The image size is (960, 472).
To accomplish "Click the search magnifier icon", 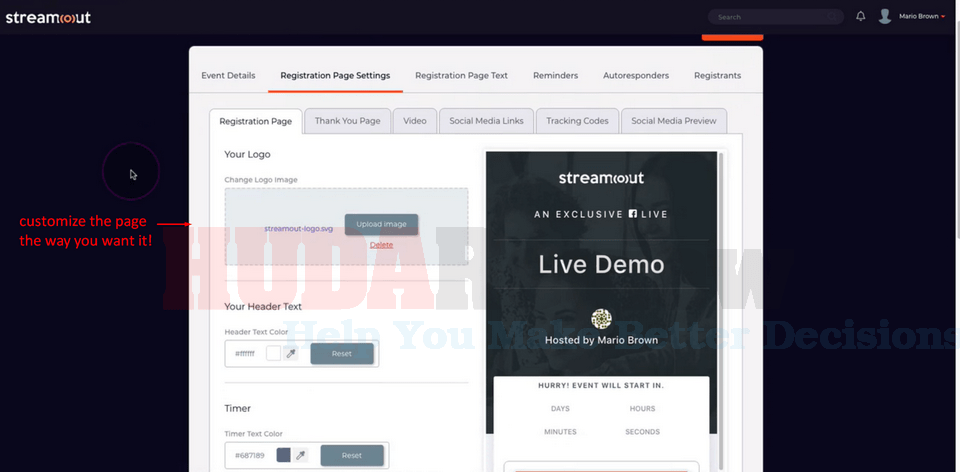I will [833, 17].
